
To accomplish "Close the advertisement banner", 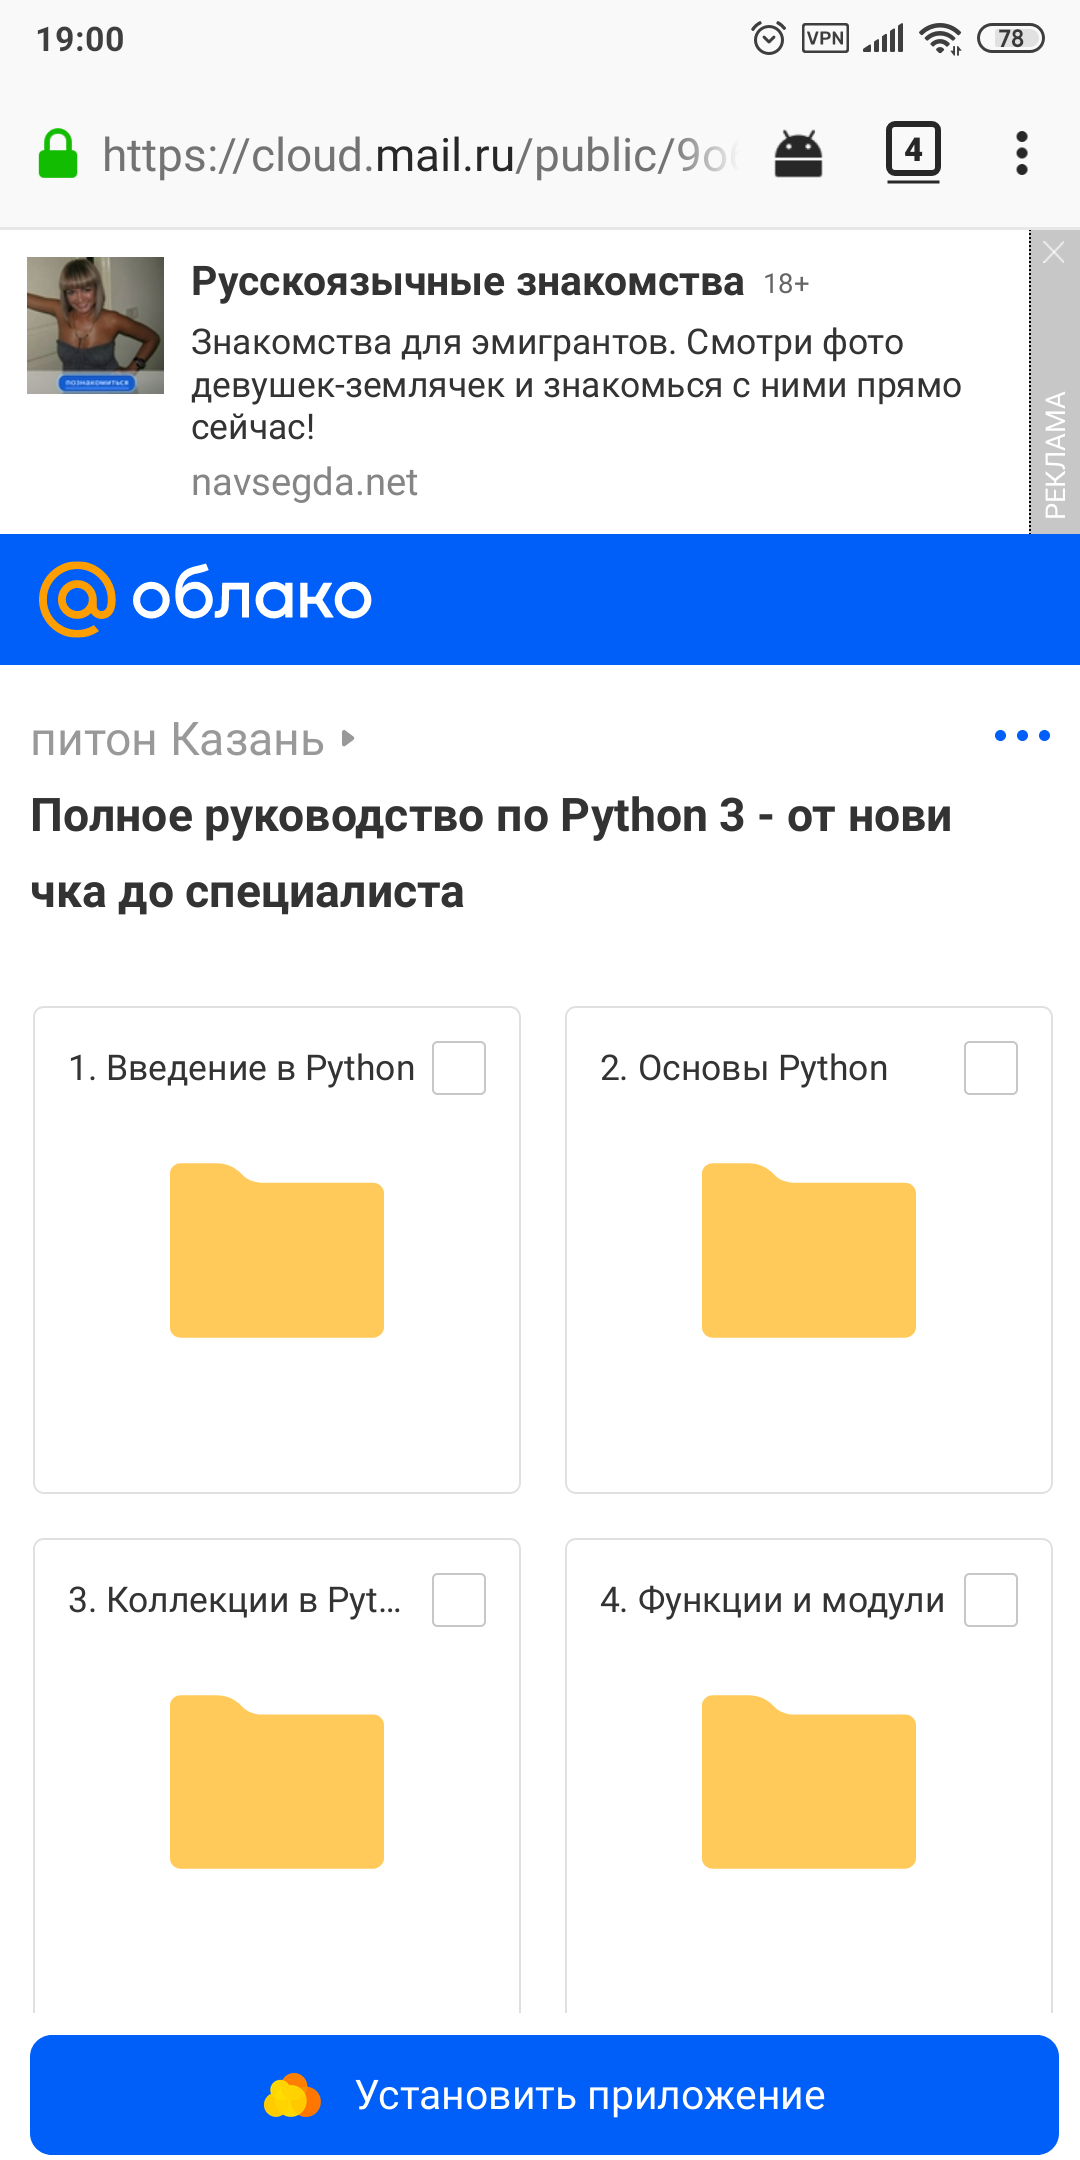I will tap(1054, 253).
